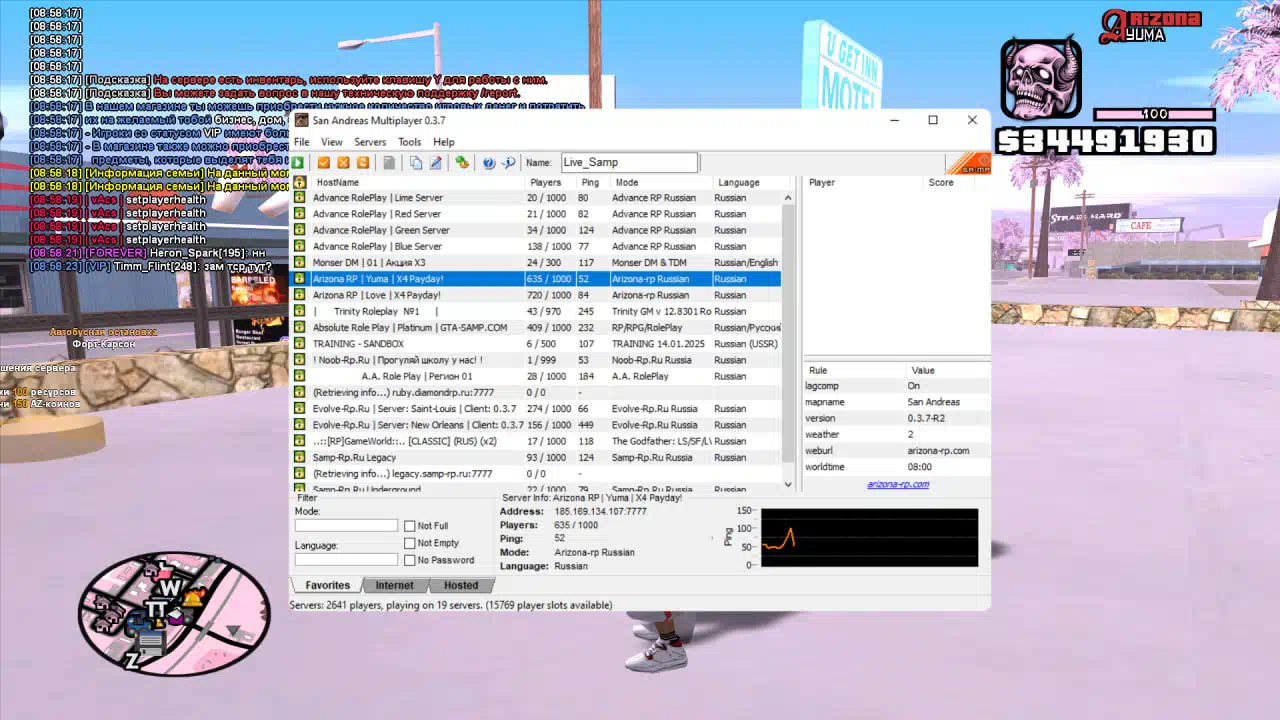Open the Help Topics question-mark icon
The height and width of the screenshot is (720, 1280).
pyautogui.click(x=489, y=163)
